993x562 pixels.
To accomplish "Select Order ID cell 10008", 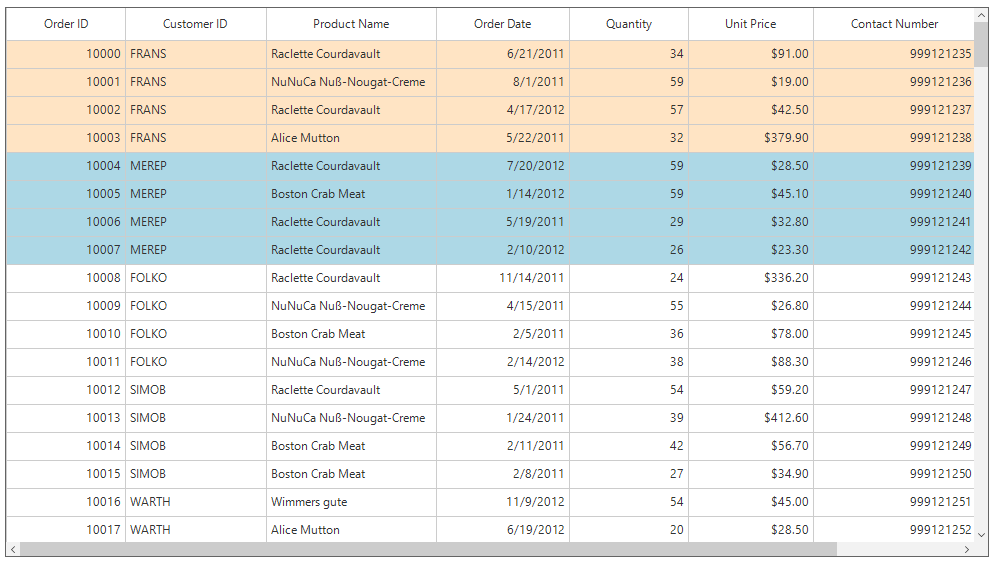I will pyautogui.click(x=66, y=278).
